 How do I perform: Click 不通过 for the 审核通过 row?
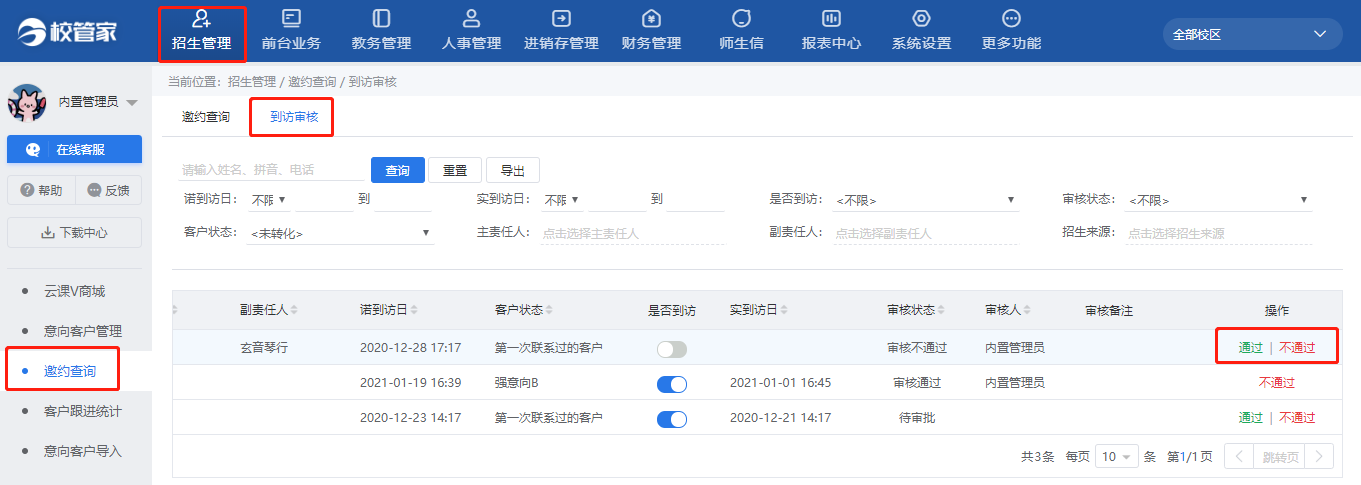1277,383
